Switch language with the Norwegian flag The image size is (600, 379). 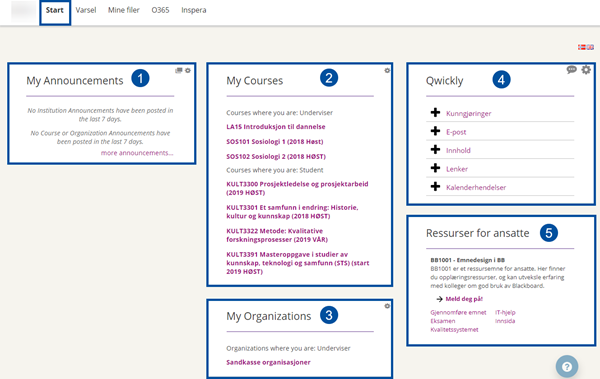point(582,47)
